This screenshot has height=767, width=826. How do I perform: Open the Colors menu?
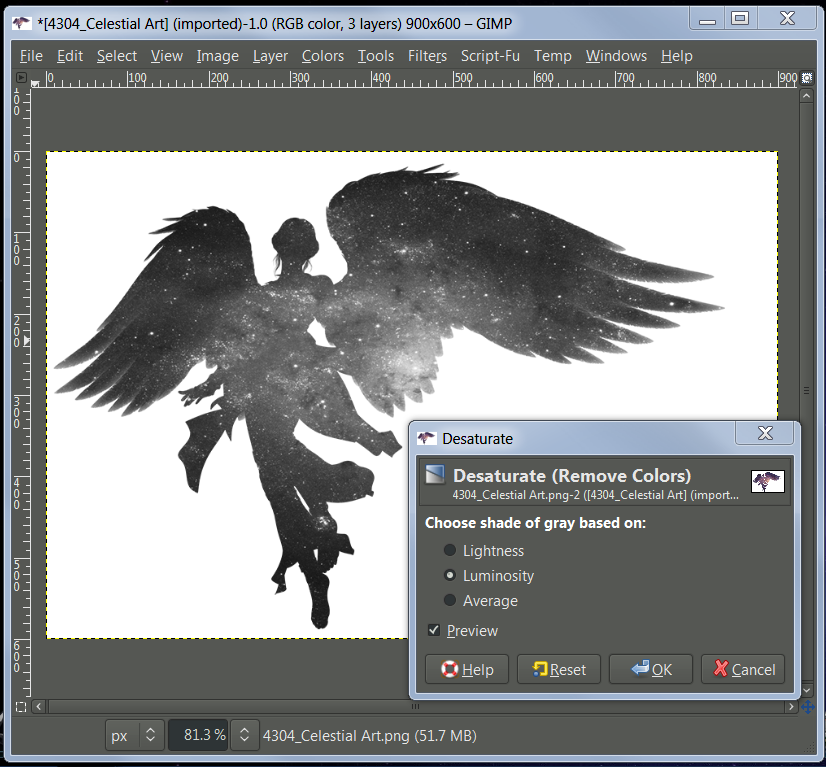323,56
